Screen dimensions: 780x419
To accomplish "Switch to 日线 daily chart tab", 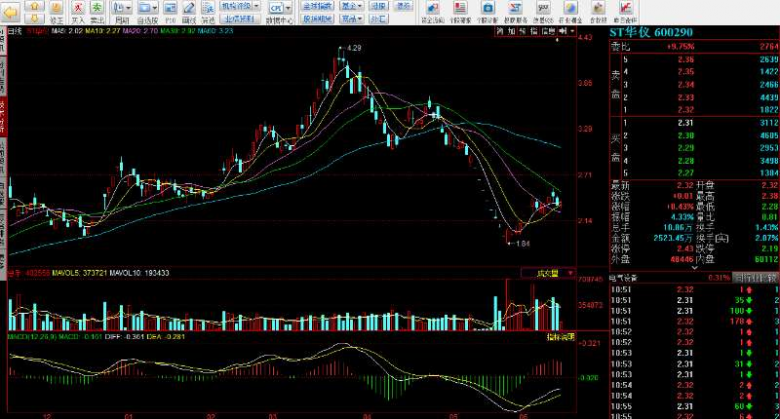I will [14, 32].
